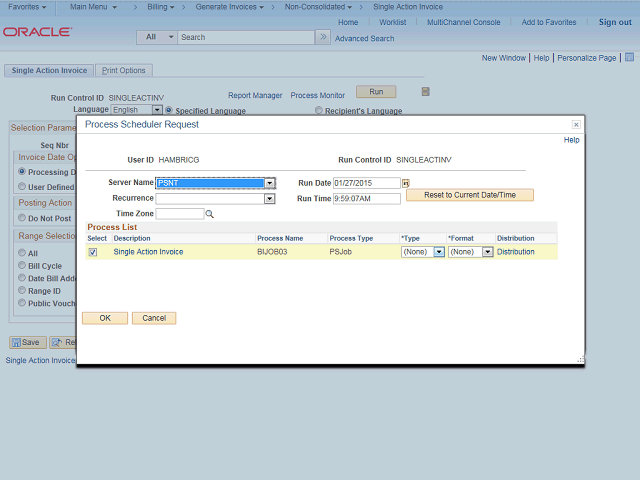Switch to the Print Options tab
640x480 pixels.
[123, 71]
